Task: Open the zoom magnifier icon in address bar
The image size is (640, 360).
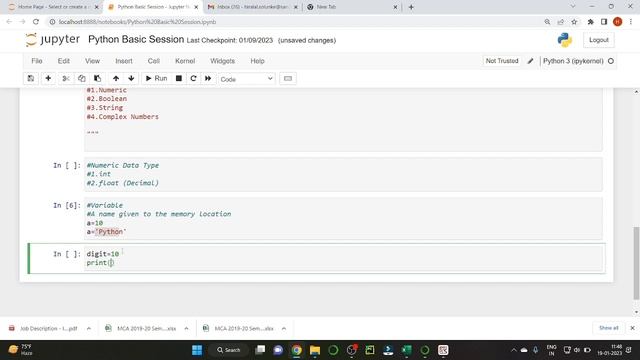Action: pos(547,22)
